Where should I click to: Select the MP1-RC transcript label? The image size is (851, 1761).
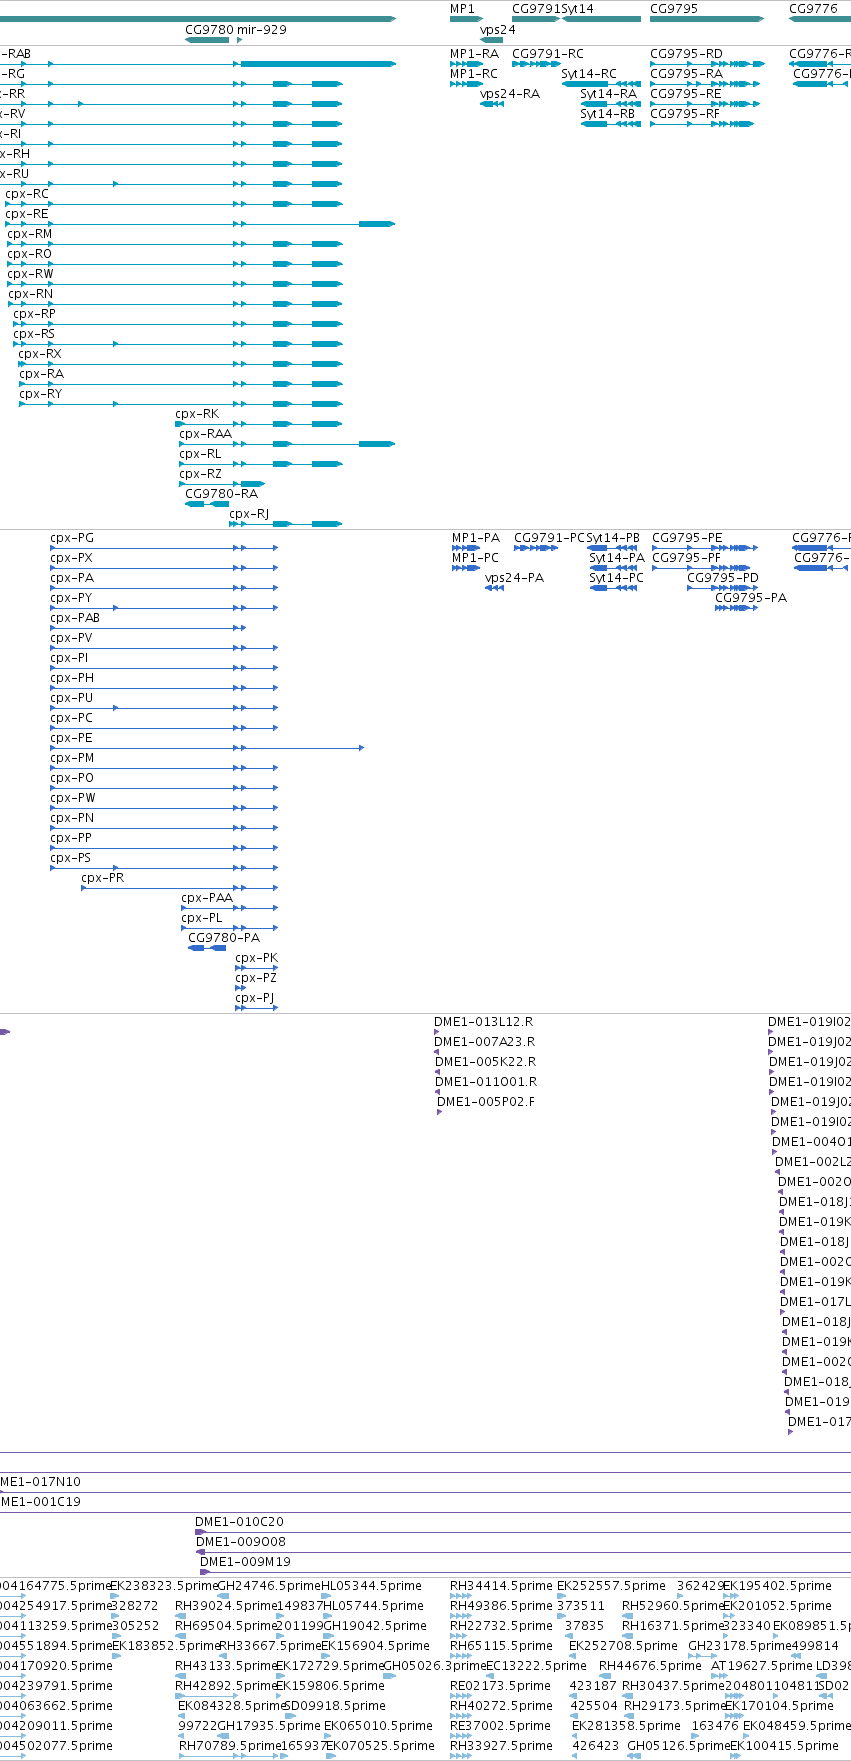point(474,74)
